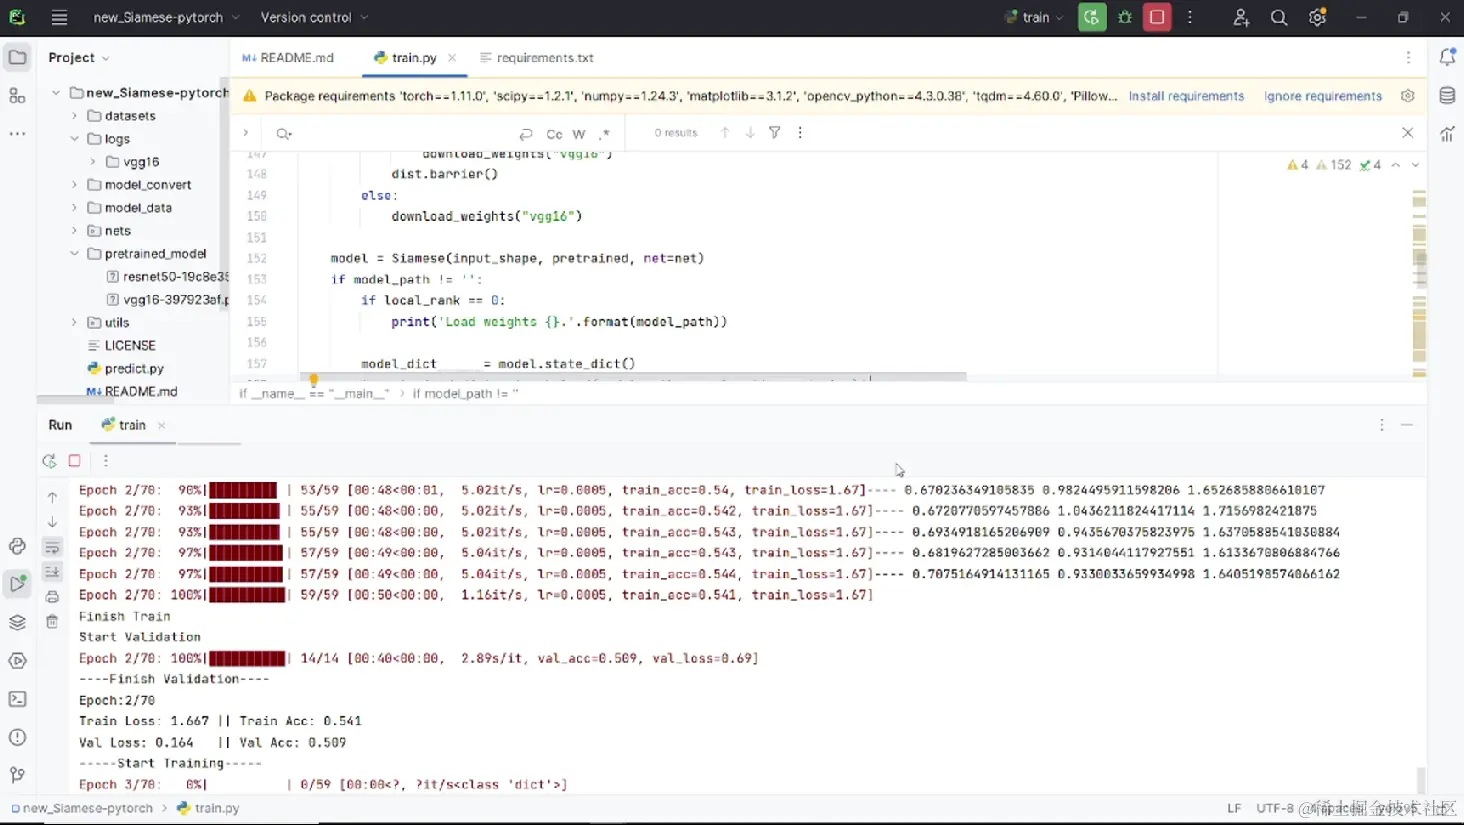Viewport: 1464px width, 825px height.
Task: Expand the model_convert folder
Action: (x=74, y=185)
